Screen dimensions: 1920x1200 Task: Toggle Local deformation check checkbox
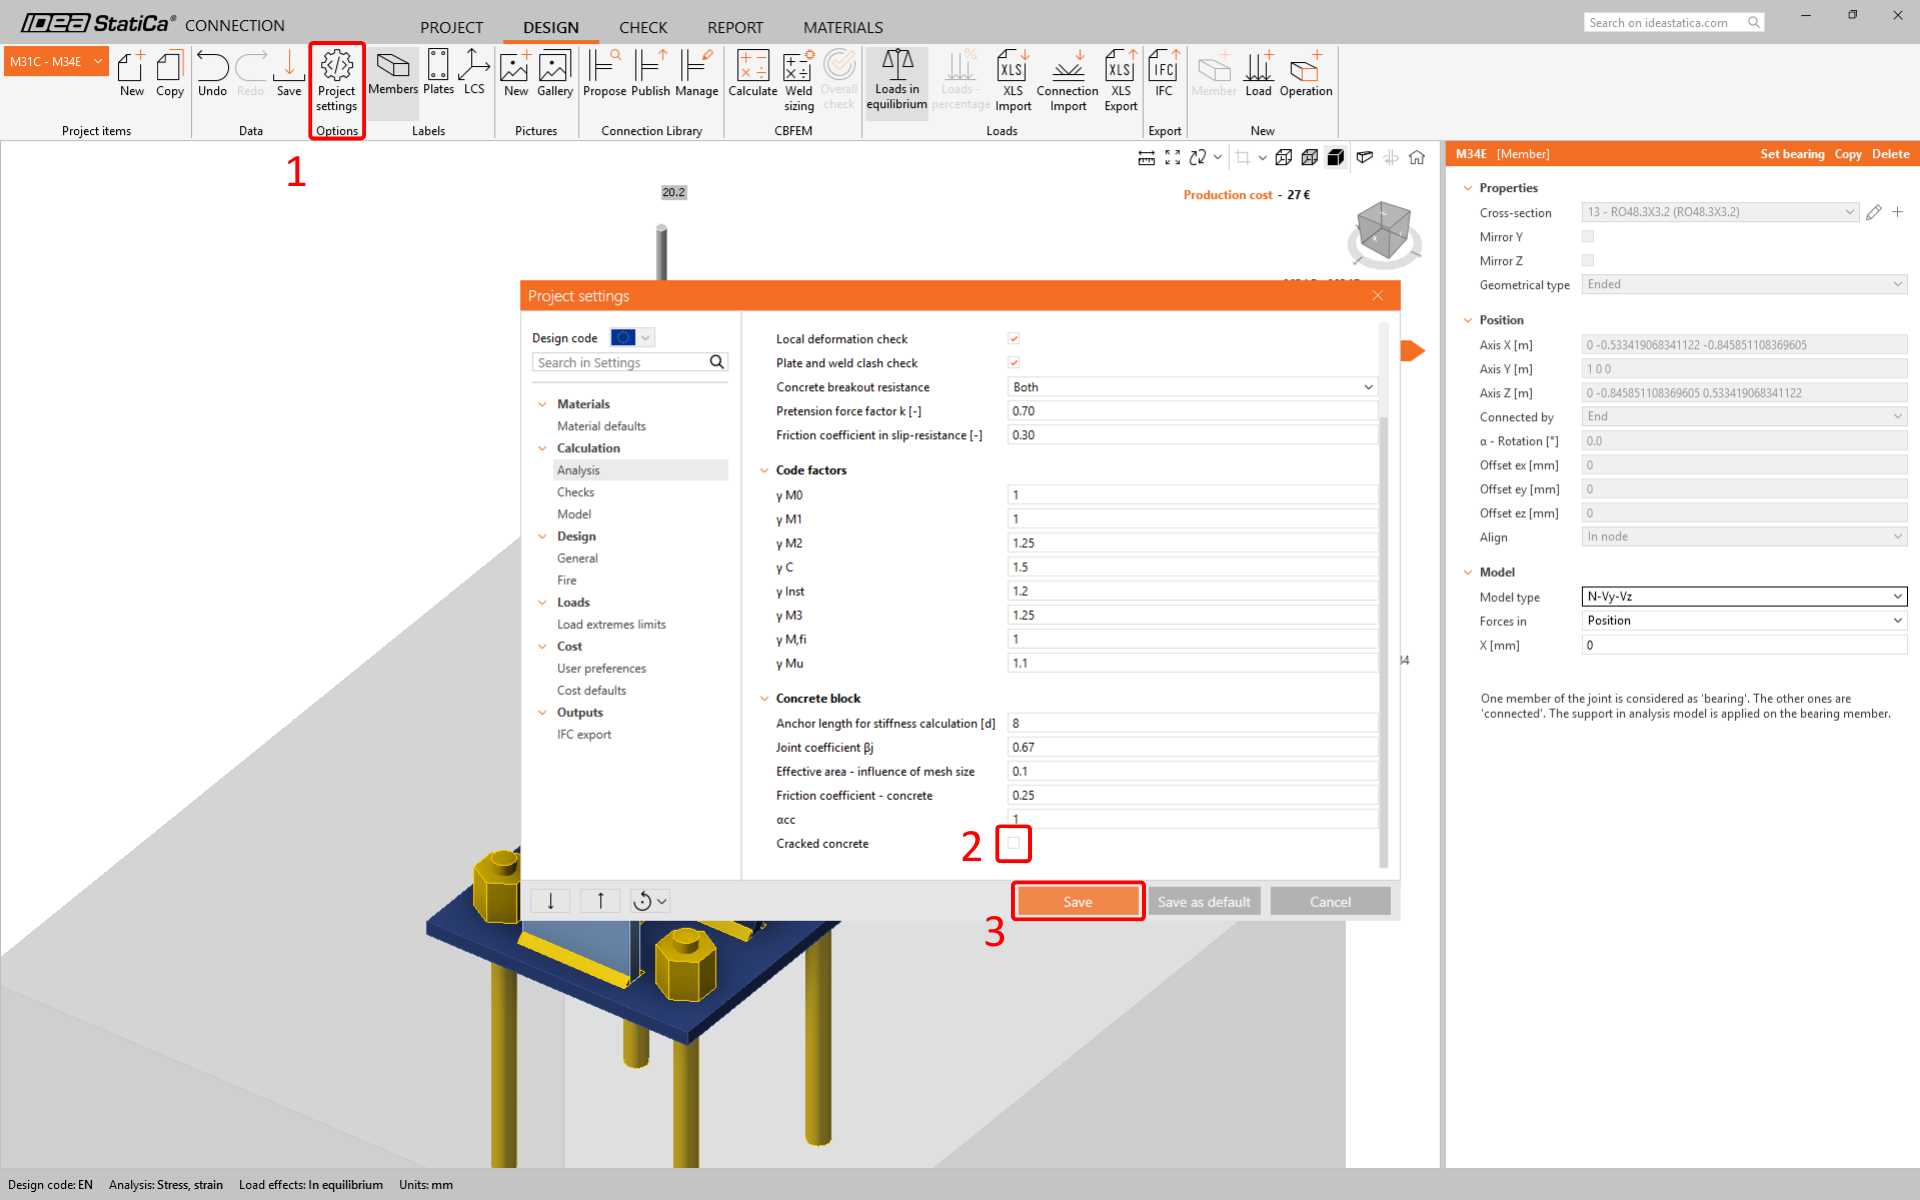1013,339
